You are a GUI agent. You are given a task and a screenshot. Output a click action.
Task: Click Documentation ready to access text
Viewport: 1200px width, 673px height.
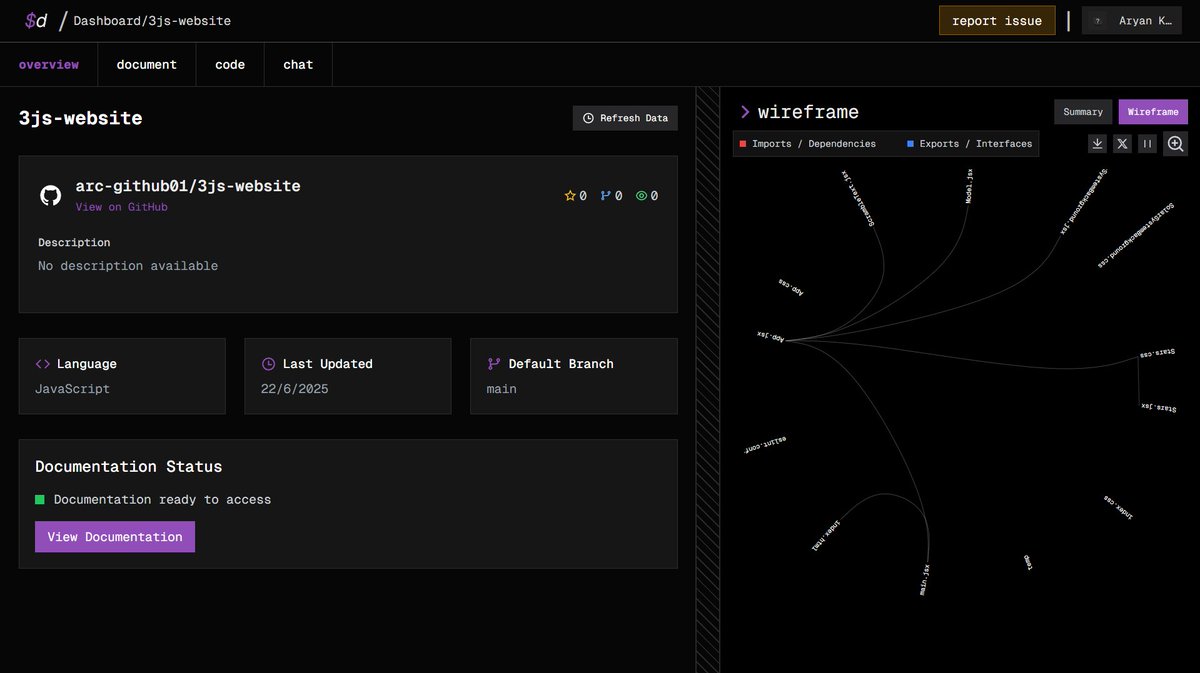[x=162, y=499]
